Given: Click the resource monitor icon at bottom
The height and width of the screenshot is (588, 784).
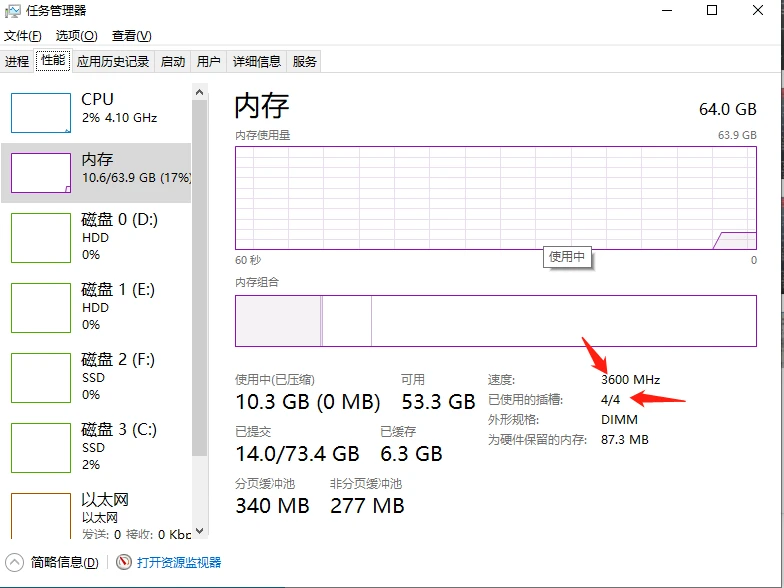Looking at the screenshot, I should coord(124,562).
